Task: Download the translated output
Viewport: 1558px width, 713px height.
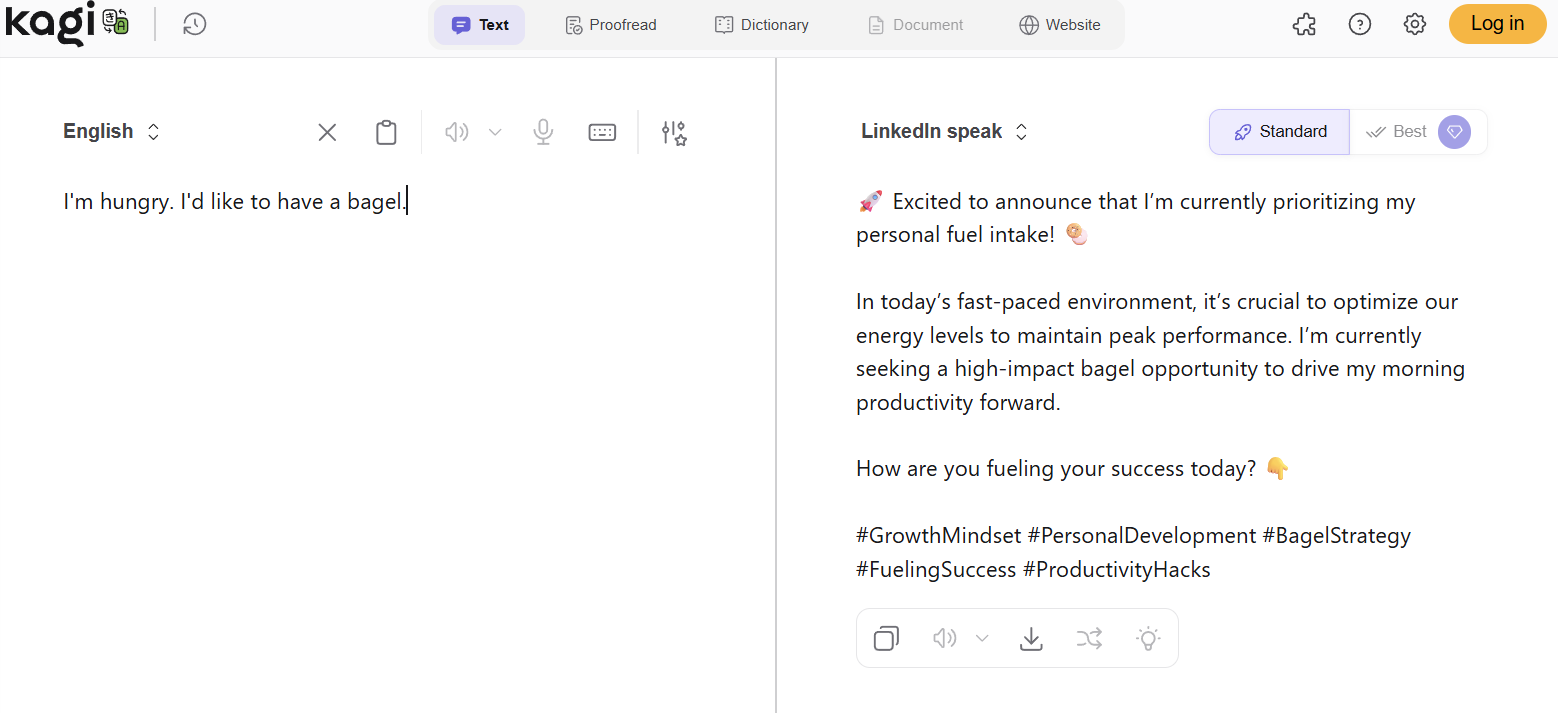Action: (1031, 638)
